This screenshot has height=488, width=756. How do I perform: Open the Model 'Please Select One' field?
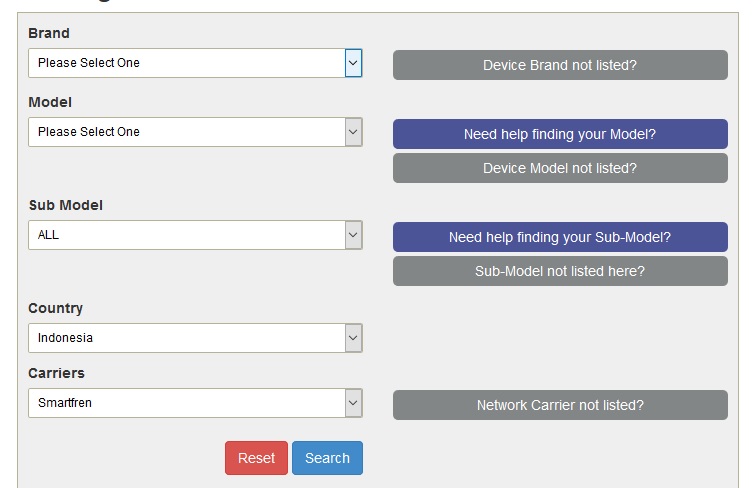coord(186,132)
